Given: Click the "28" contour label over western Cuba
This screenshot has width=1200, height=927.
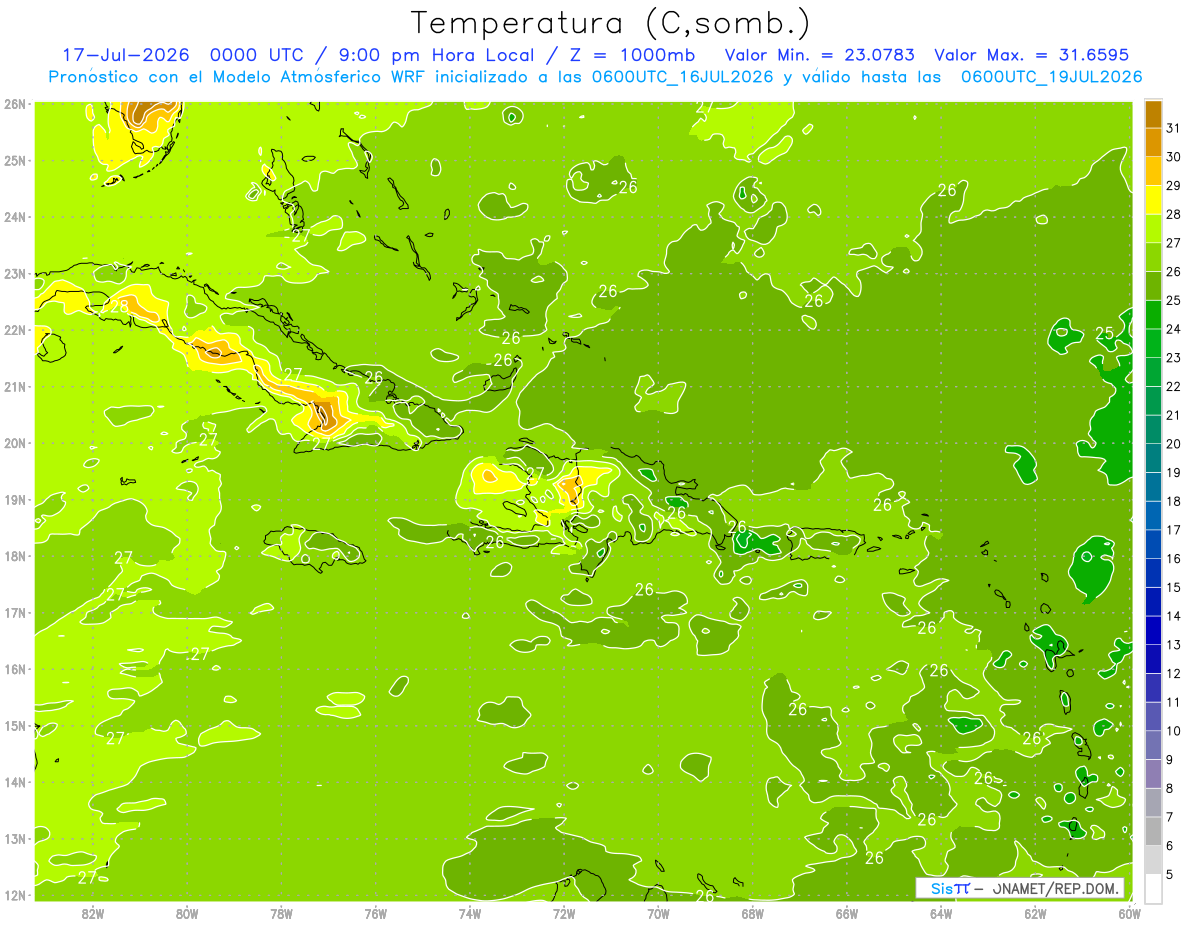Looking at the screenshot, I should tap(119, 306).
